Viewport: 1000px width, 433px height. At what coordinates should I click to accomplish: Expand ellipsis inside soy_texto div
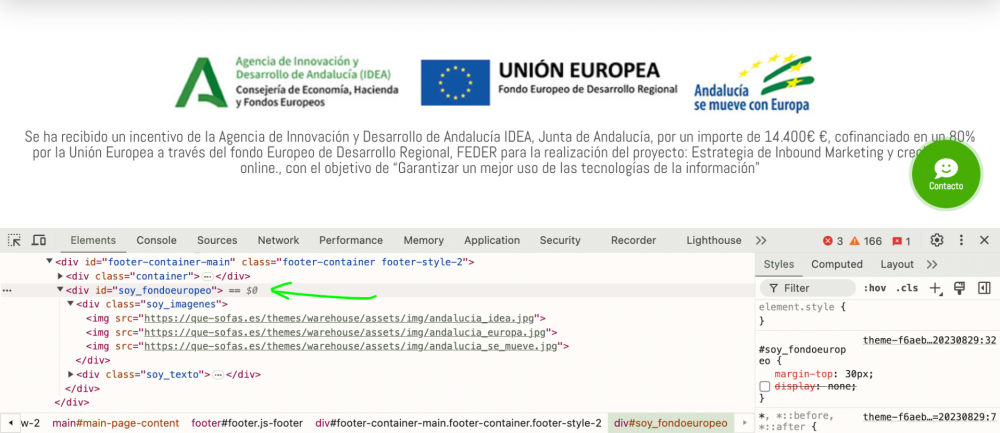click(218, 374)
